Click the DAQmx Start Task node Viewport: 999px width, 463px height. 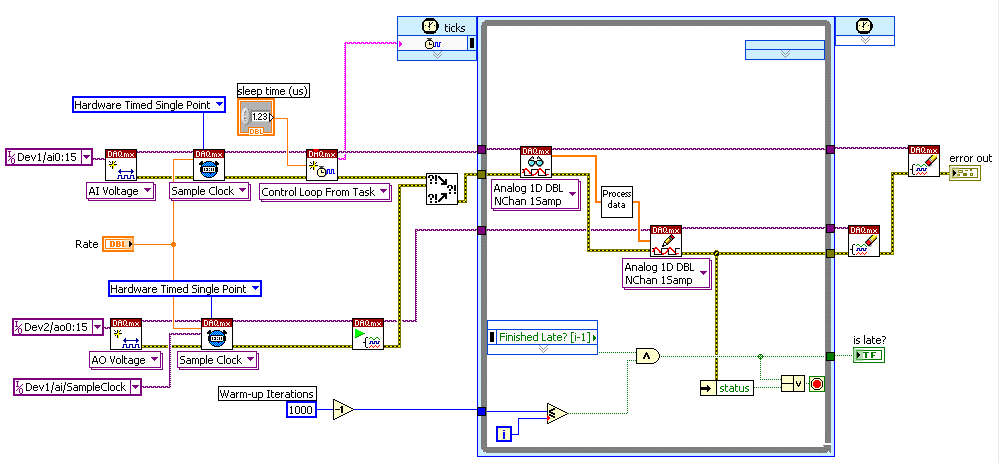coord(367,334)
